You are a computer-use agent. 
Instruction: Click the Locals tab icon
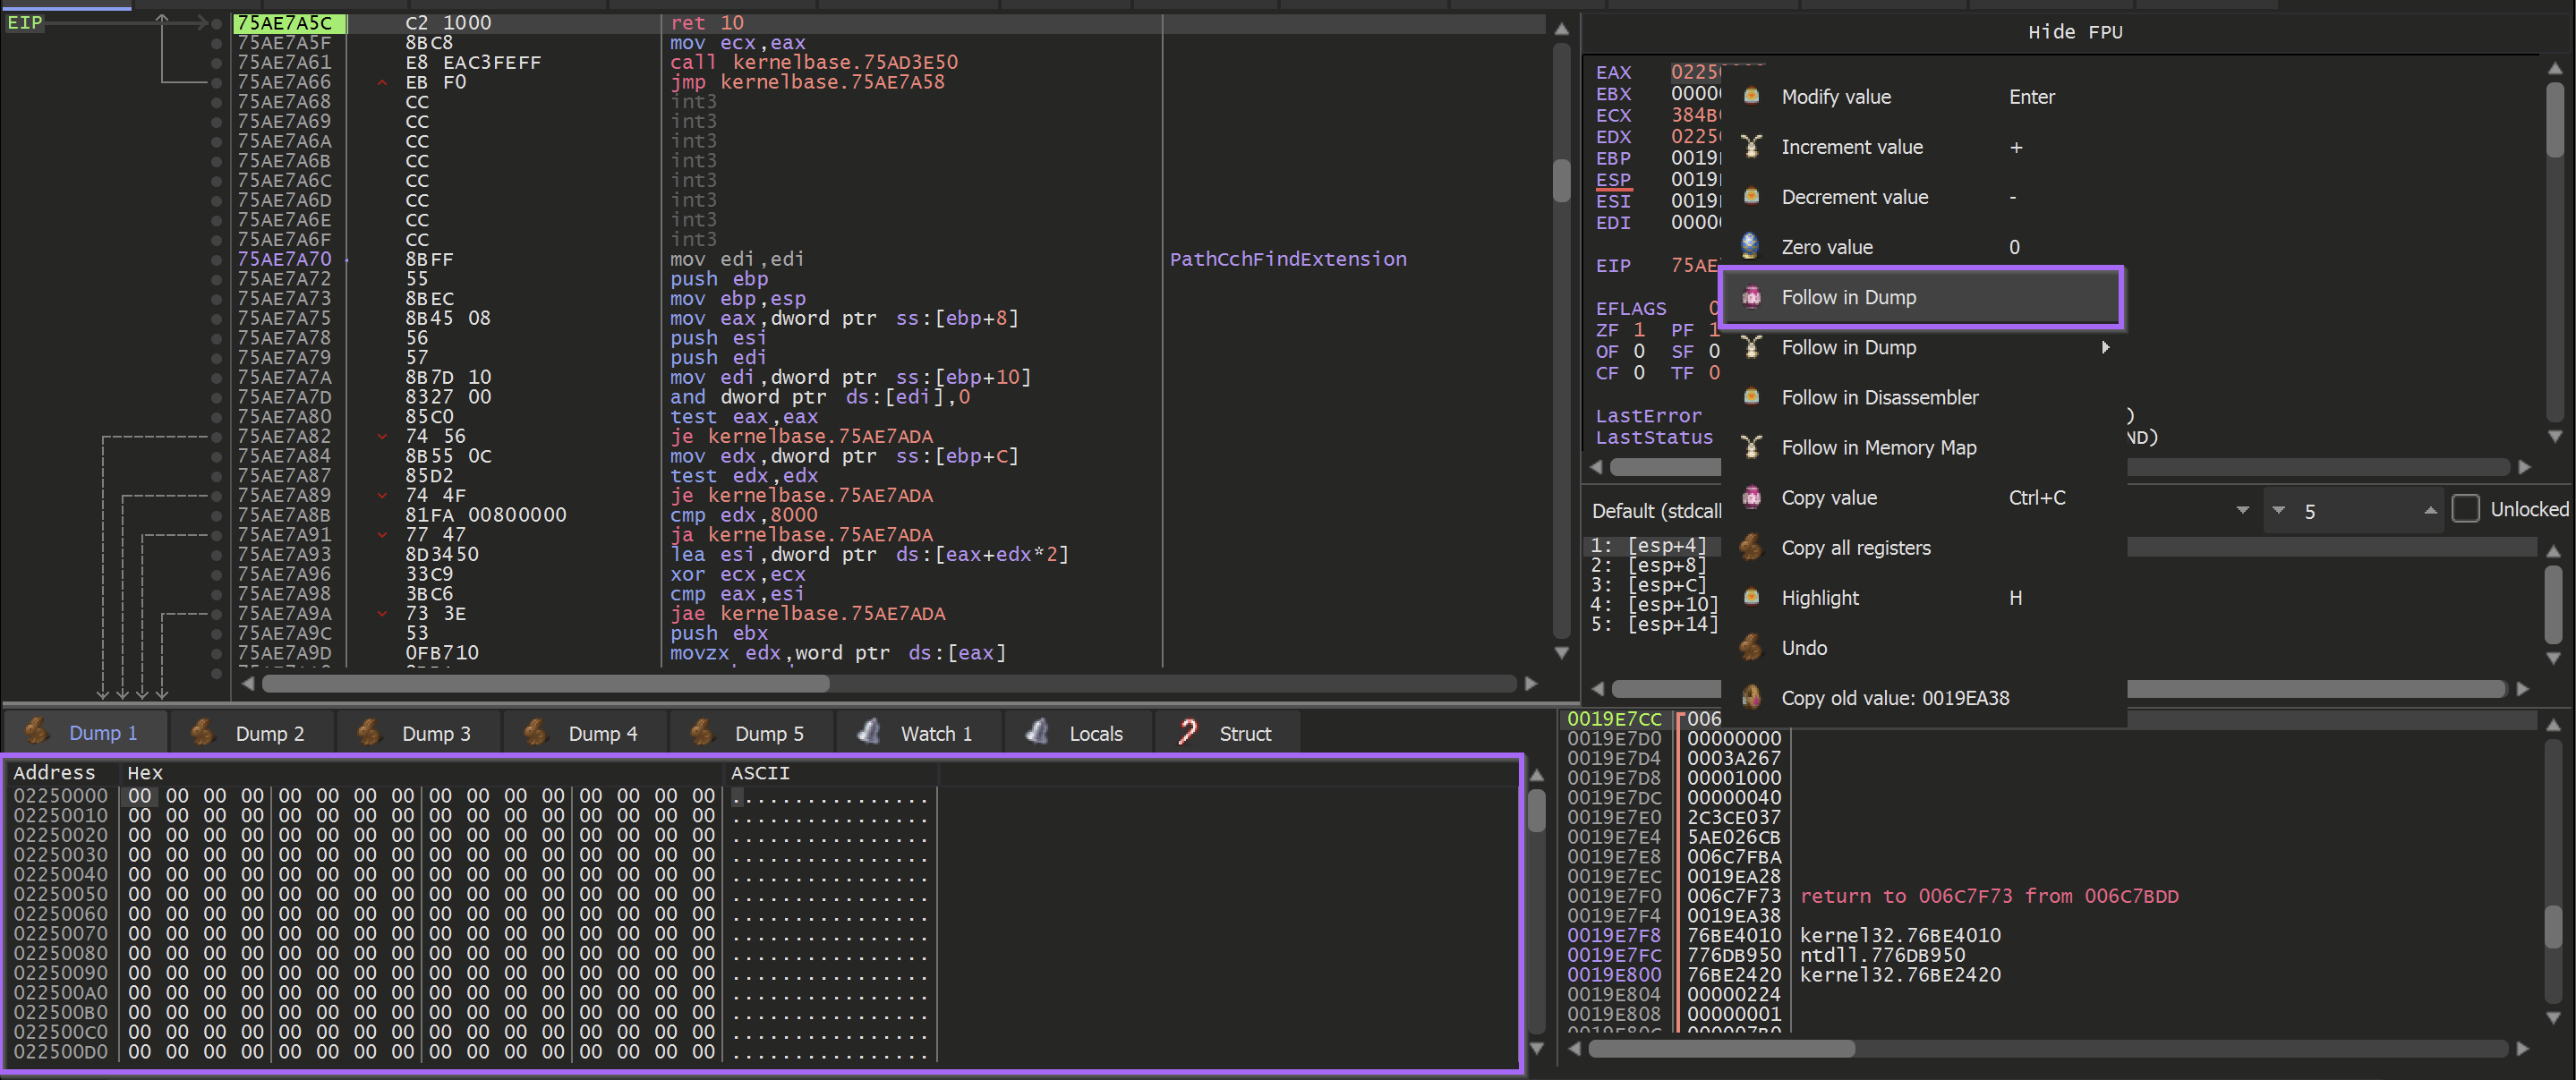[x=1037, y=733]
